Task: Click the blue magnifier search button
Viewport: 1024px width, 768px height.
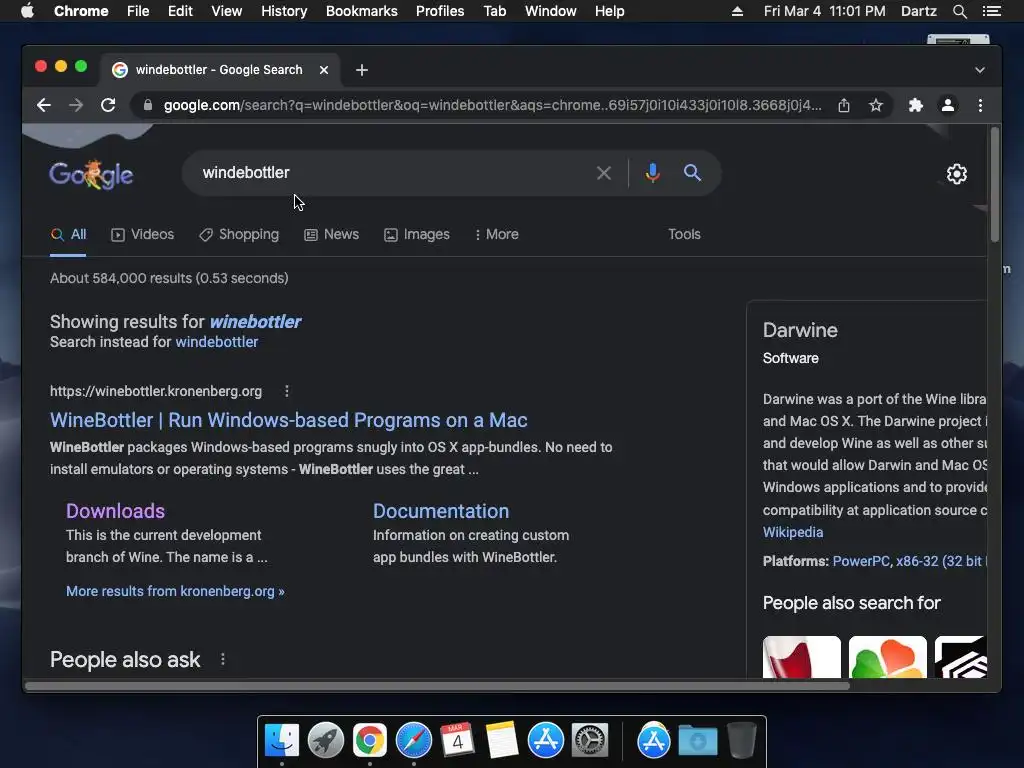Action: click(x=692, y=173)
